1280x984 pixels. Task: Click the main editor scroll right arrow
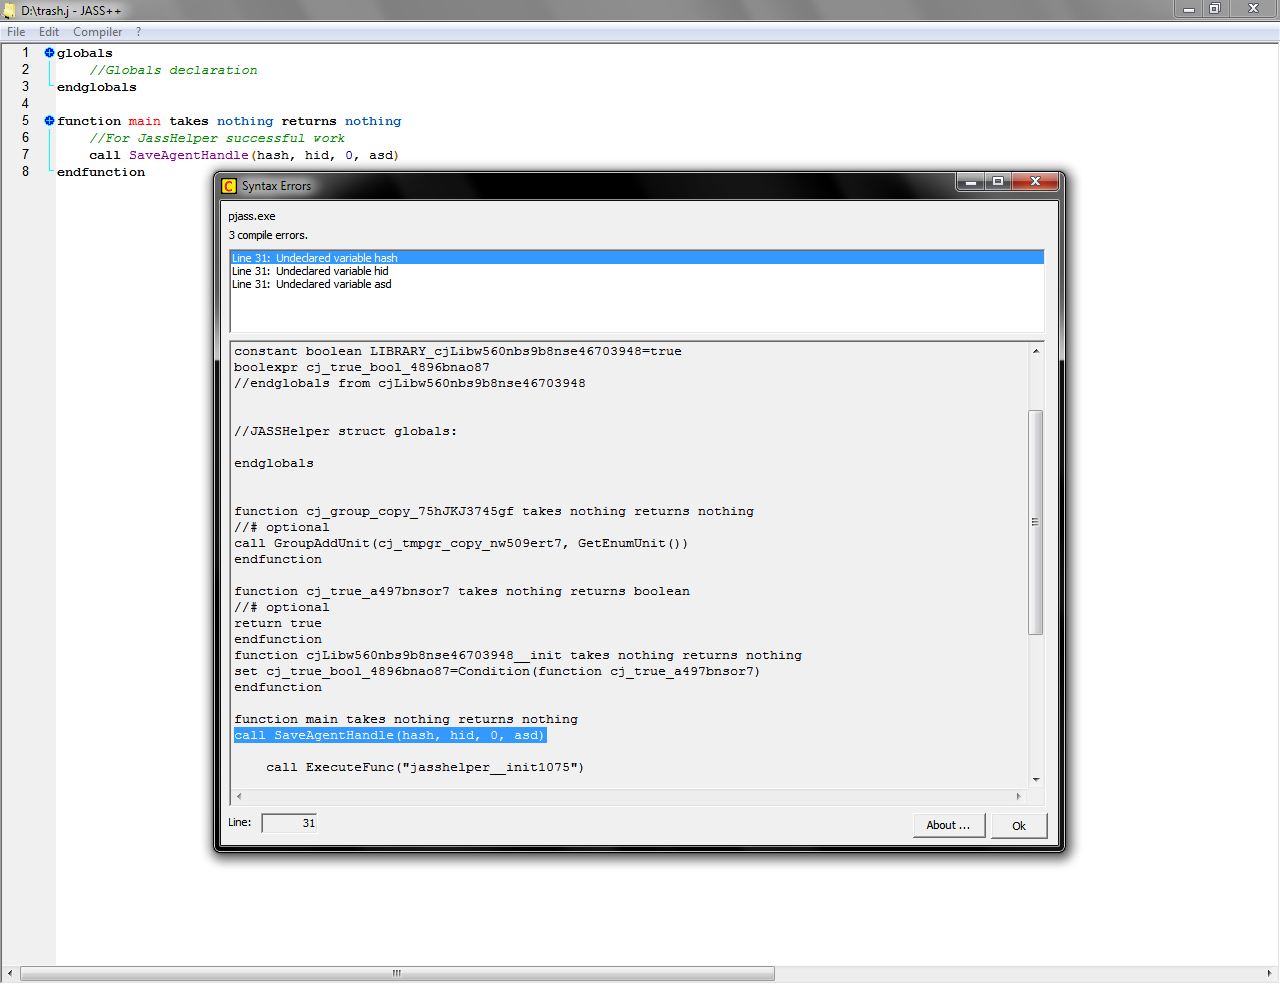(x=1269, y=973)
